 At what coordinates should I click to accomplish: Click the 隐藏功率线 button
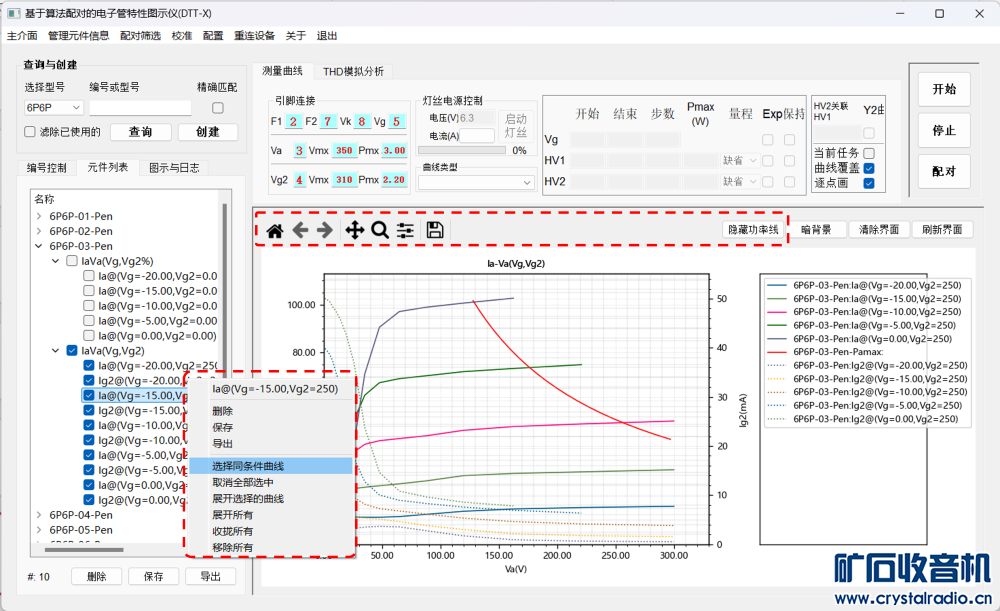(x=753, y=230)
